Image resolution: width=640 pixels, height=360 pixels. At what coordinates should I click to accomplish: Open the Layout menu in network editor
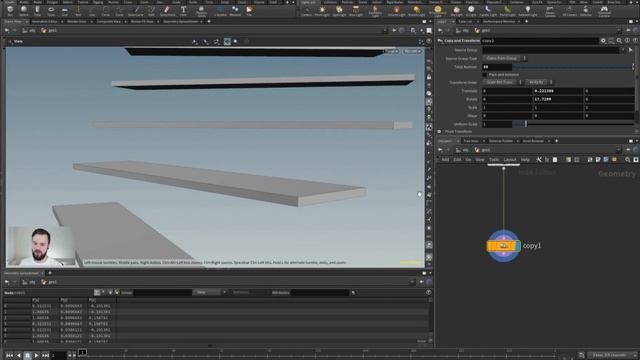pyautogui.click(x=510, y=160)
